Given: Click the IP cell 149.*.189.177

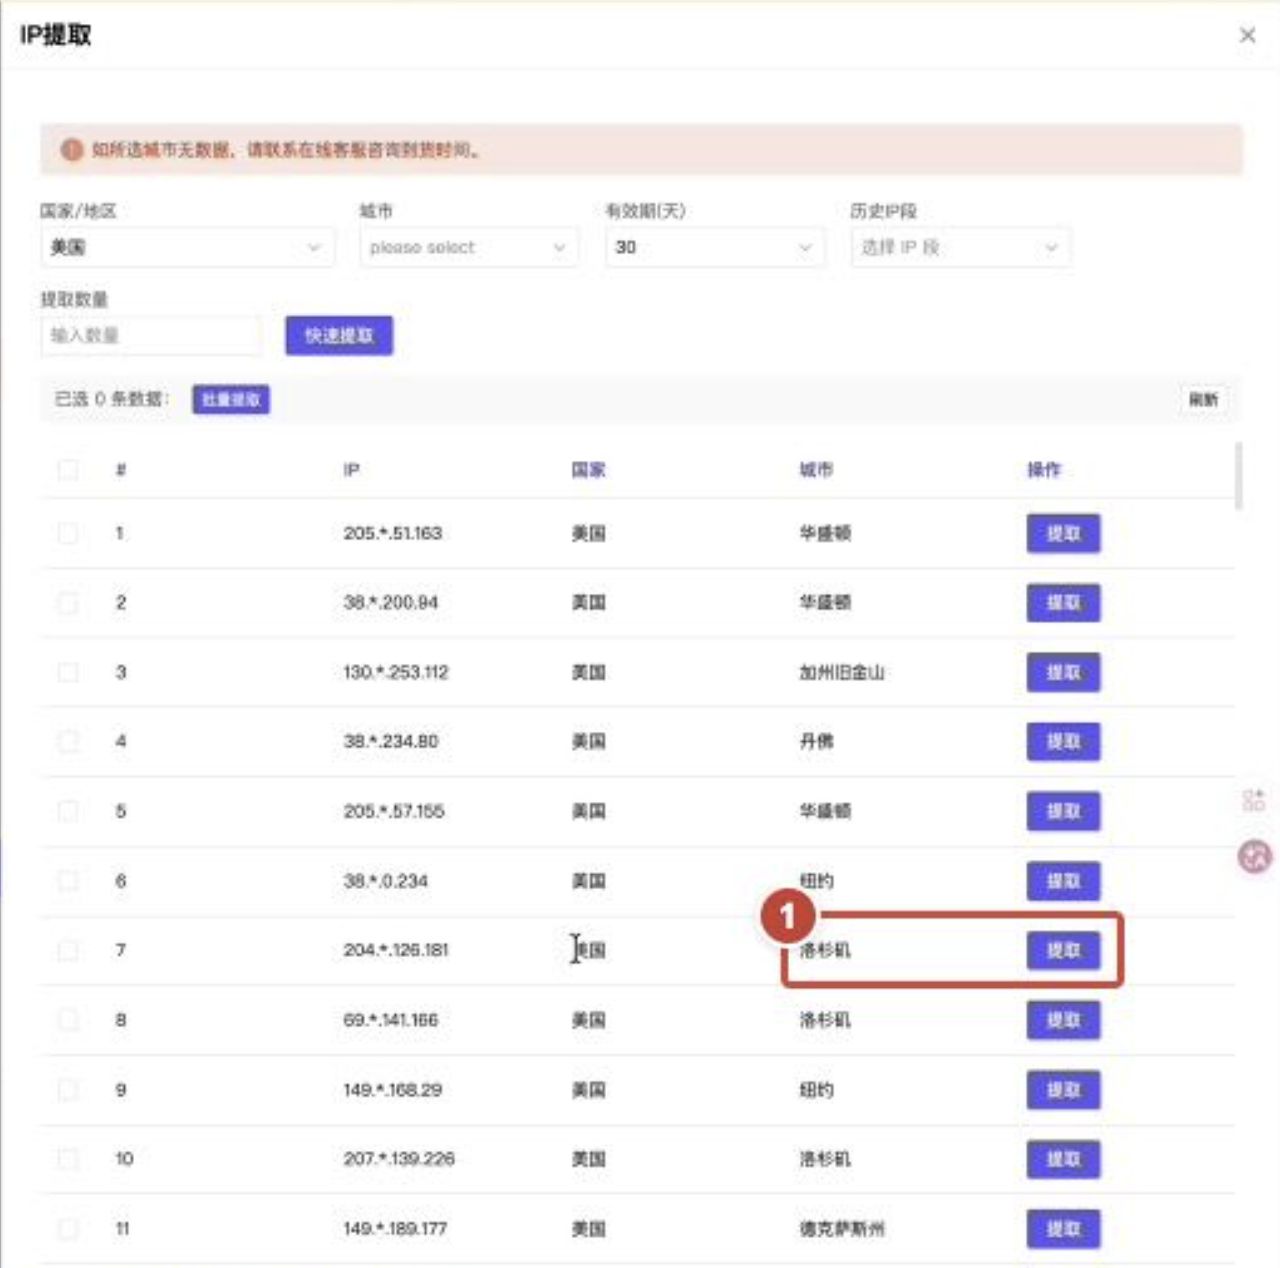Looking at the screenshot, I should pyautogui.click(x=395, y=1229).
